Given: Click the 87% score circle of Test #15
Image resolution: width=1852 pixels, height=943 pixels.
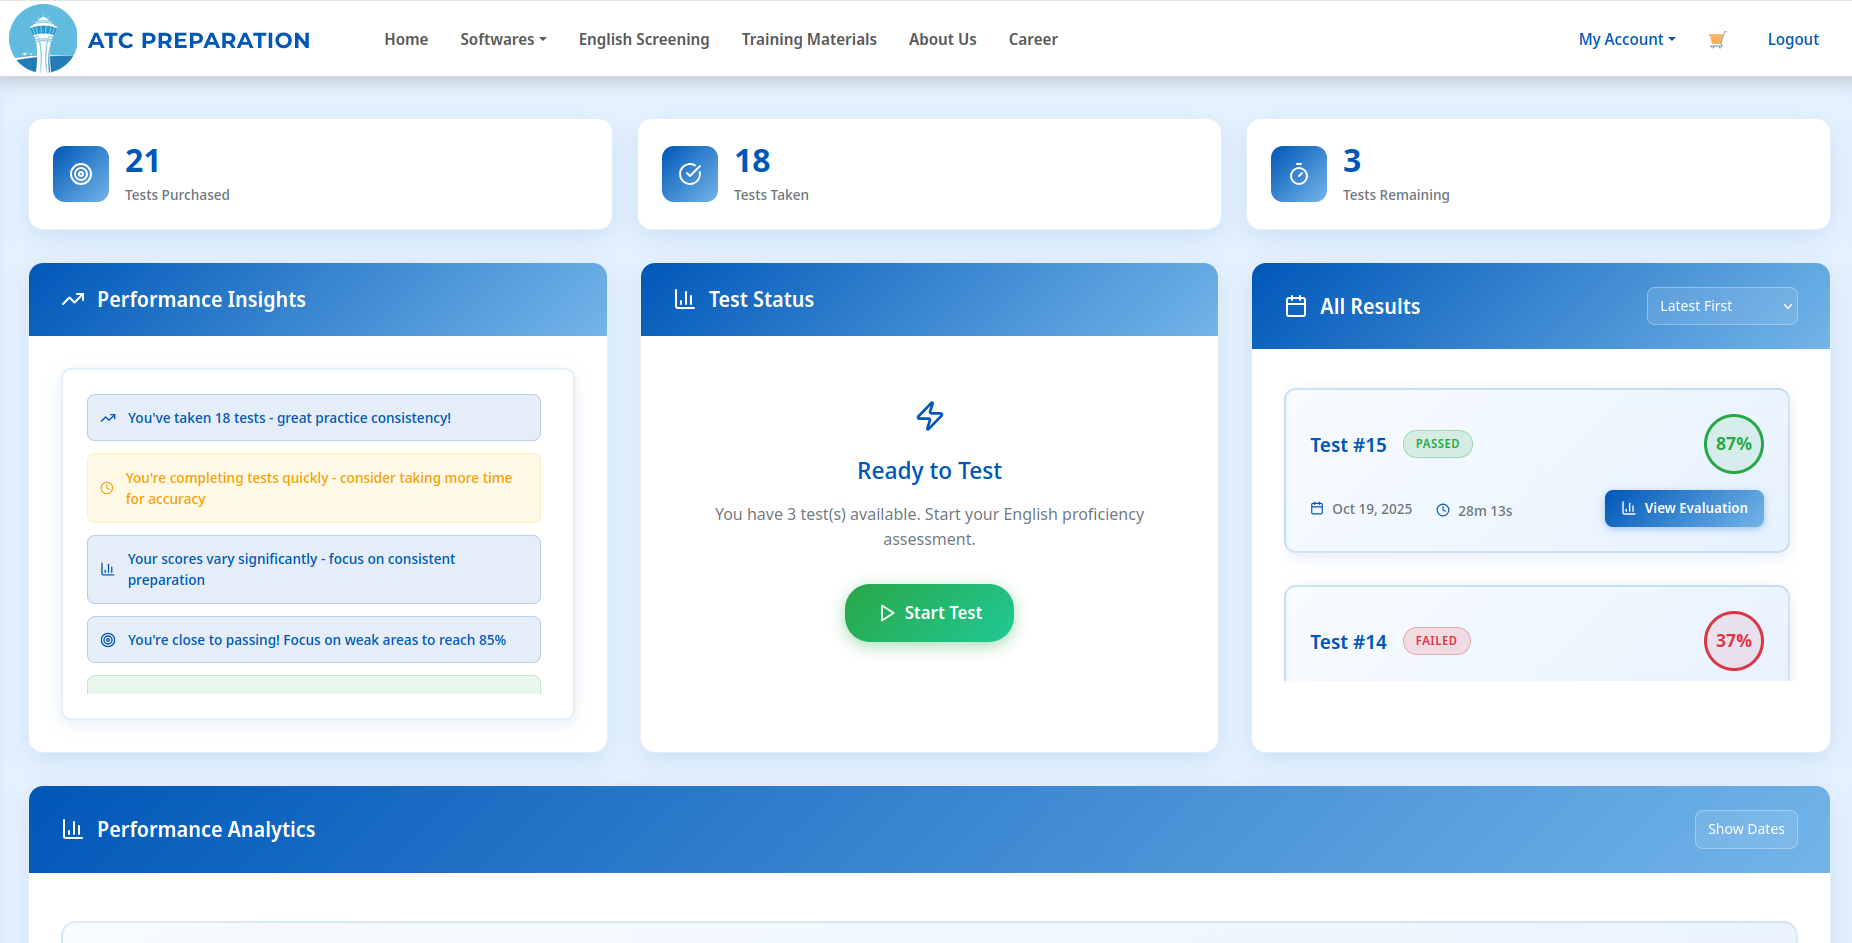Looking at the screenshot, I should [1733, 444].
